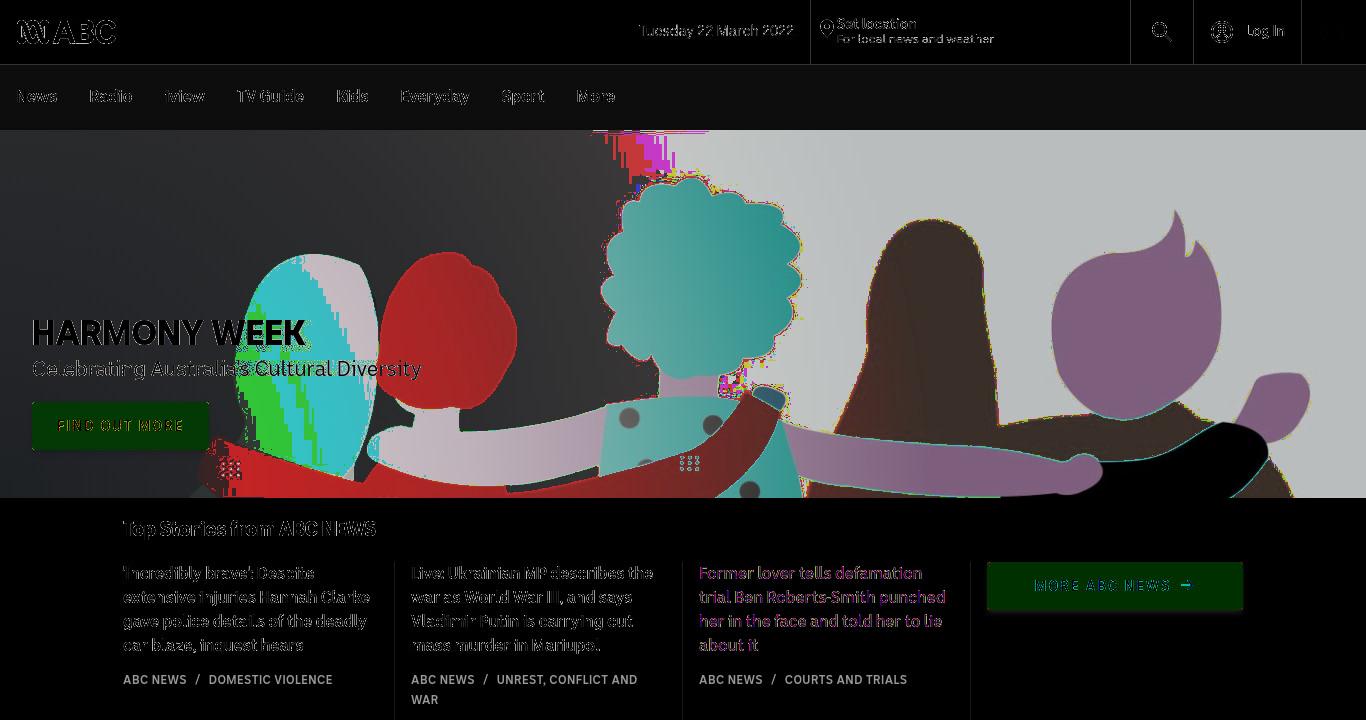The height and width of the screenshot is (720, 1366).
Task: Click the ABC logo in the header
Action: tap(67, 32)
